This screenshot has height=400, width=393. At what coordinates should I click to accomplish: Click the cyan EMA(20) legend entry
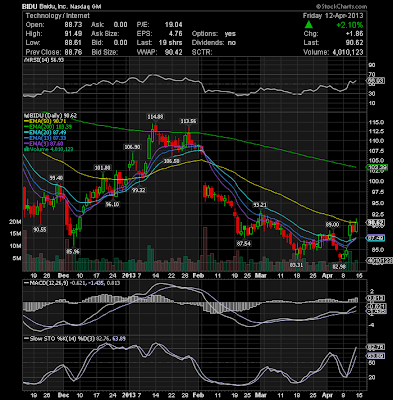point(45,133)
